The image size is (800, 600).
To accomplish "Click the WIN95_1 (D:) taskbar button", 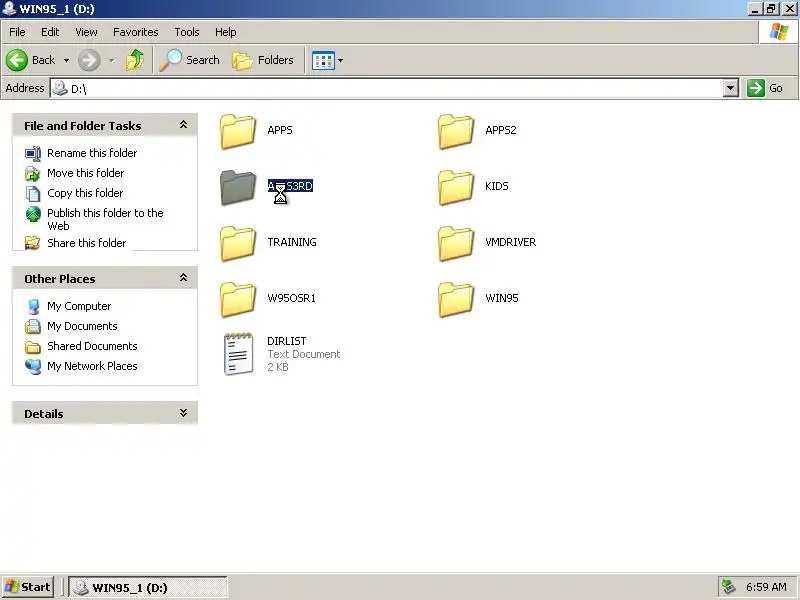I will (x=148, y=588).
